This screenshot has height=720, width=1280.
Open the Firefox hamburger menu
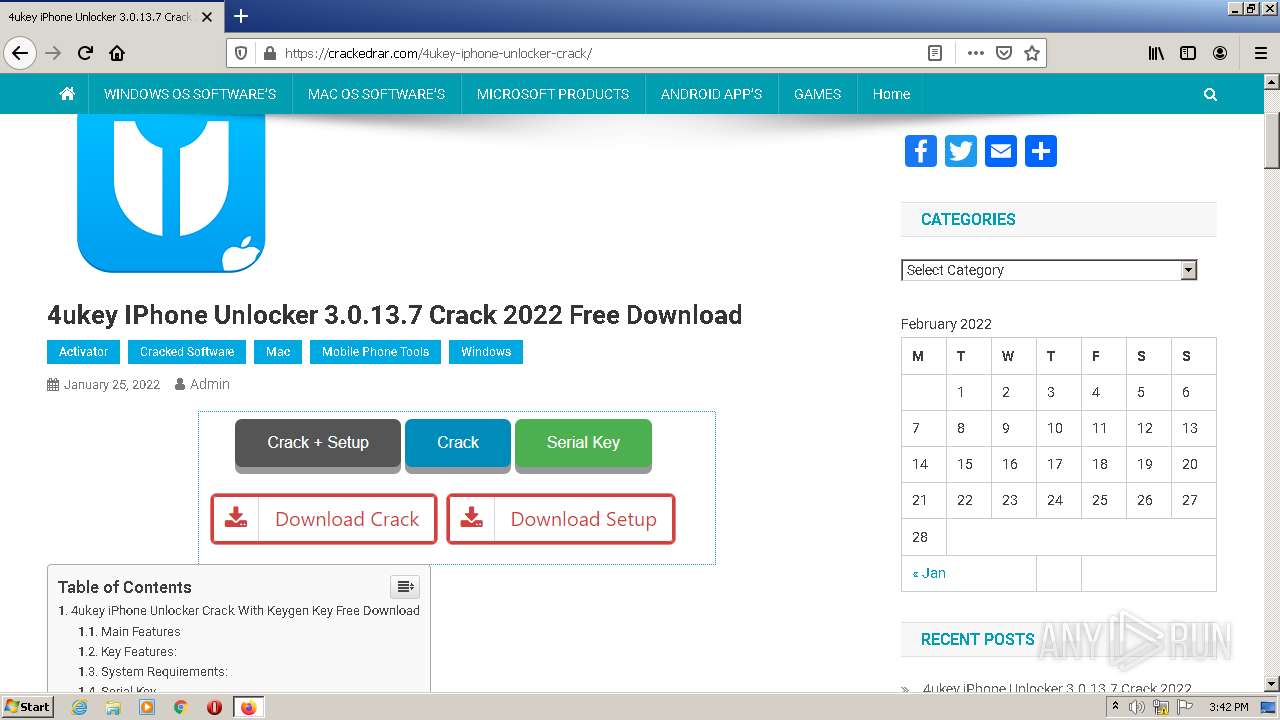pyautogui.click(x=1260, y=53)
